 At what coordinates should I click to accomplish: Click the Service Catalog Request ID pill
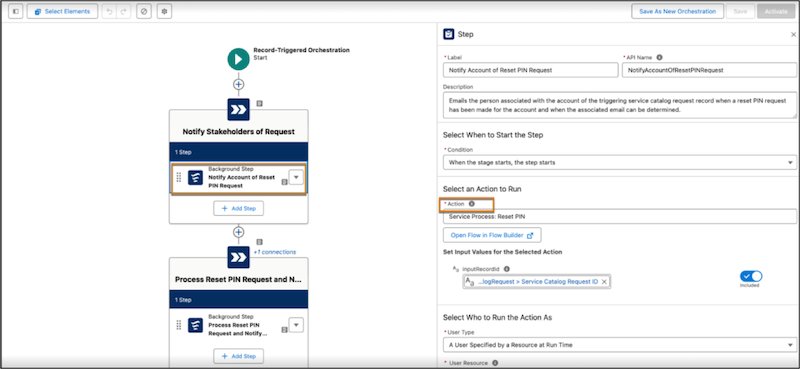tap(537, 282)
